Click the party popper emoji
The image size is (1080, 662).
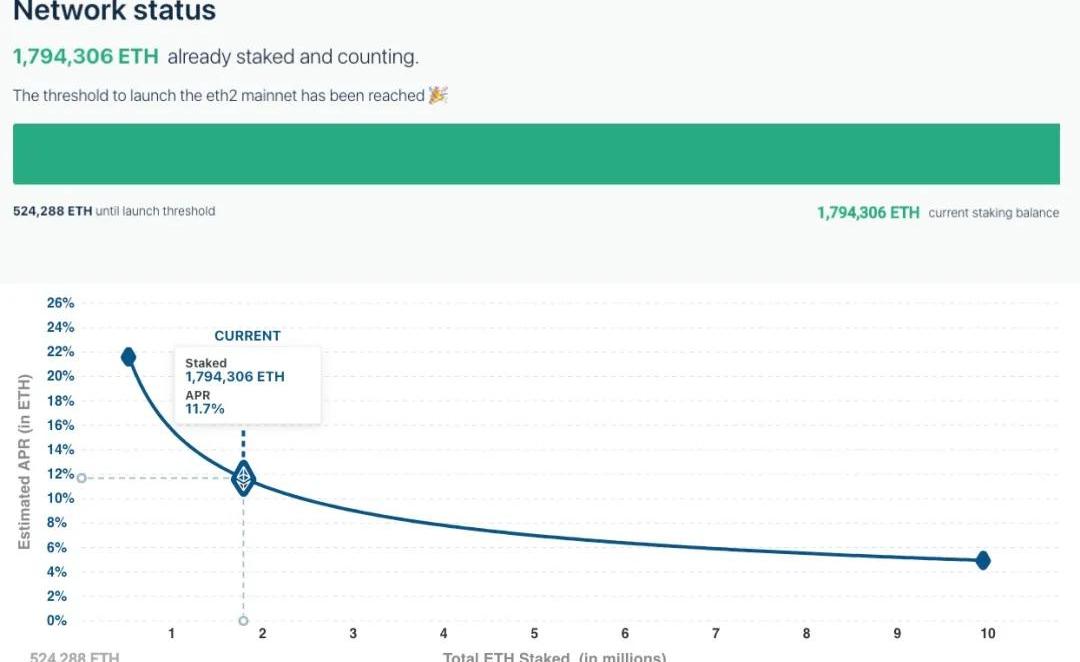point(438,95)
